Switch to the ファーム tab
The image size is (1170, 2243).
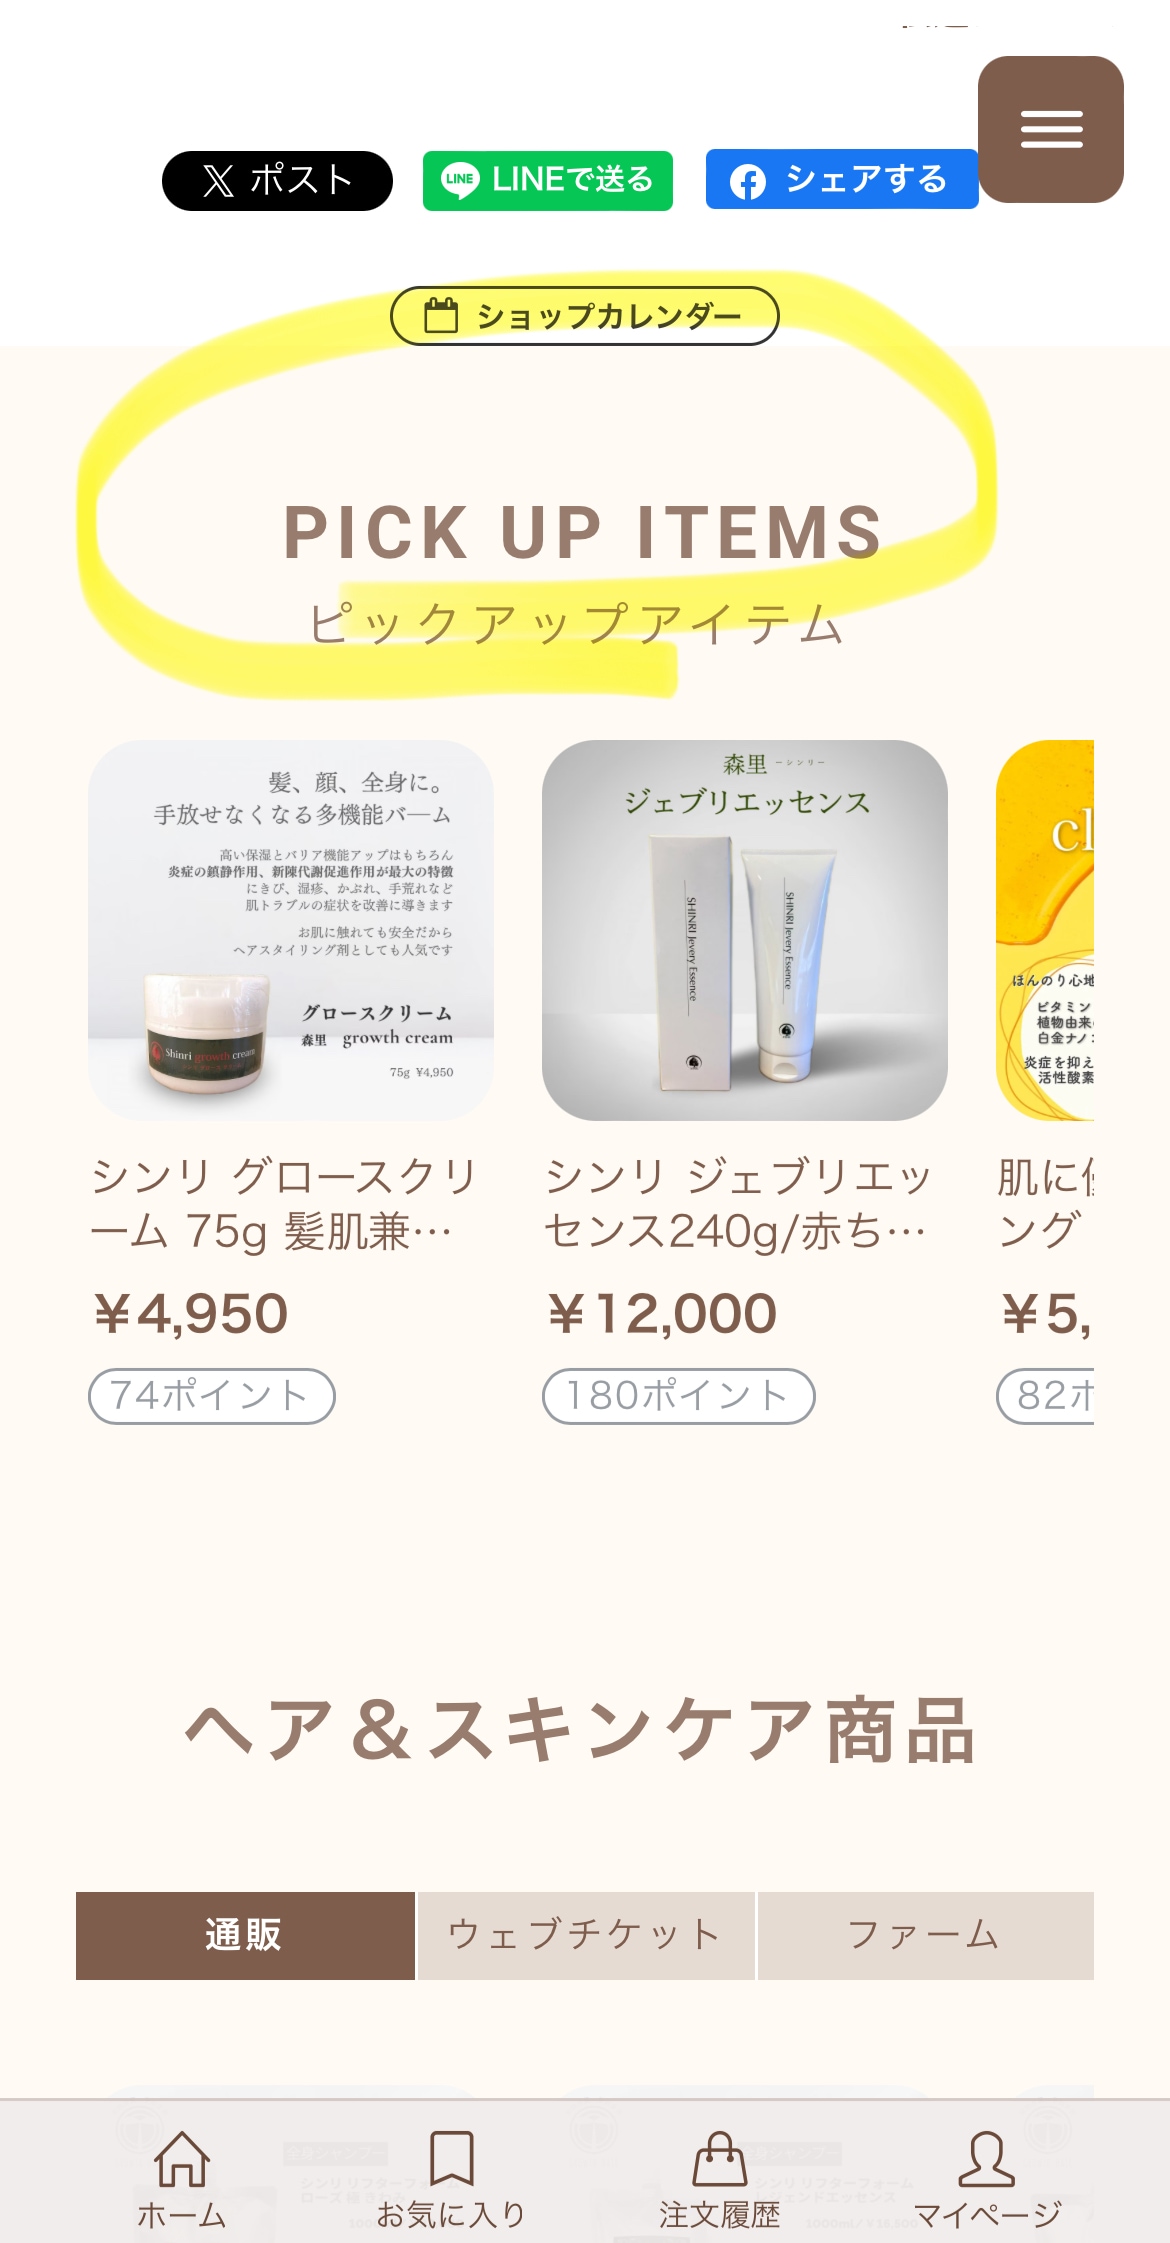925,1935
